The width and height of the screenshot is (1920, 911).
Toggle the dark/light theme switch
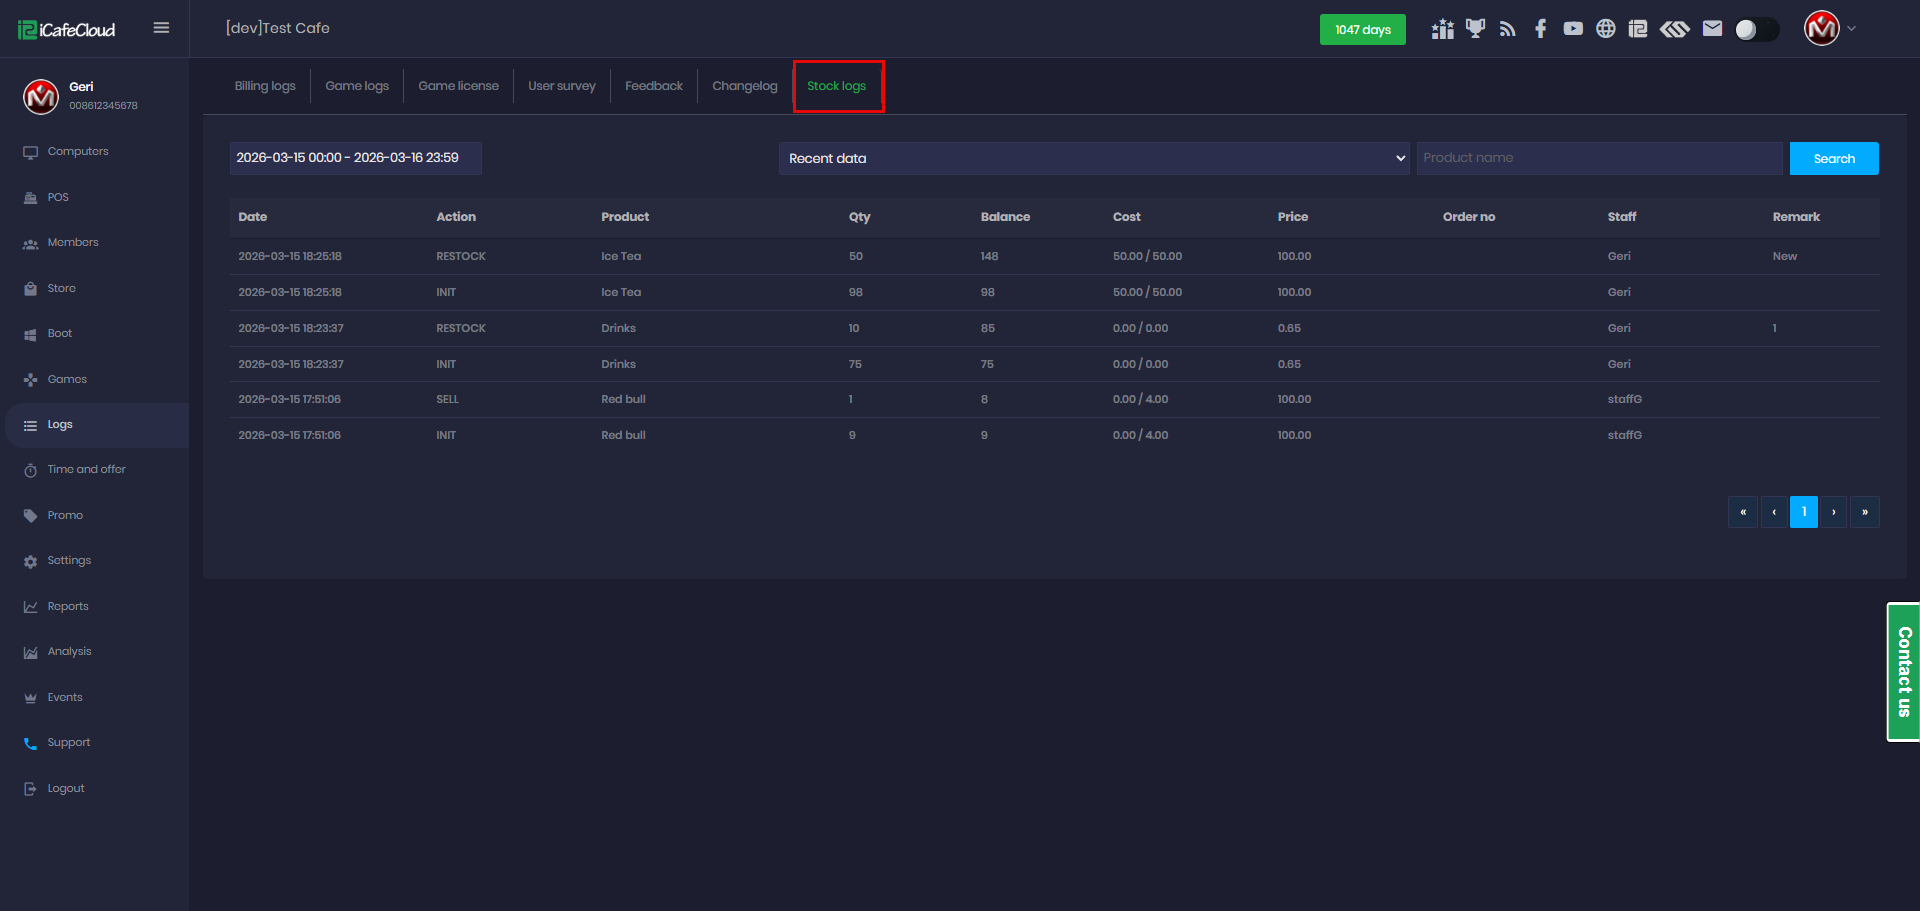1756,29
